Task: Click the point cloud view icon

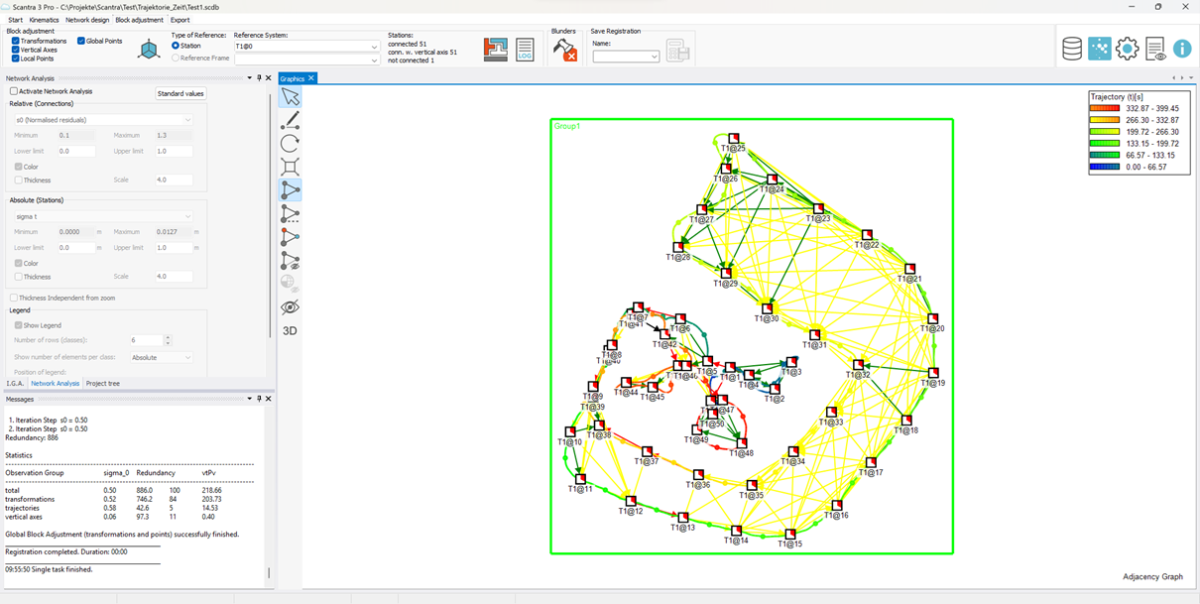Action: tap(1099, 48)
